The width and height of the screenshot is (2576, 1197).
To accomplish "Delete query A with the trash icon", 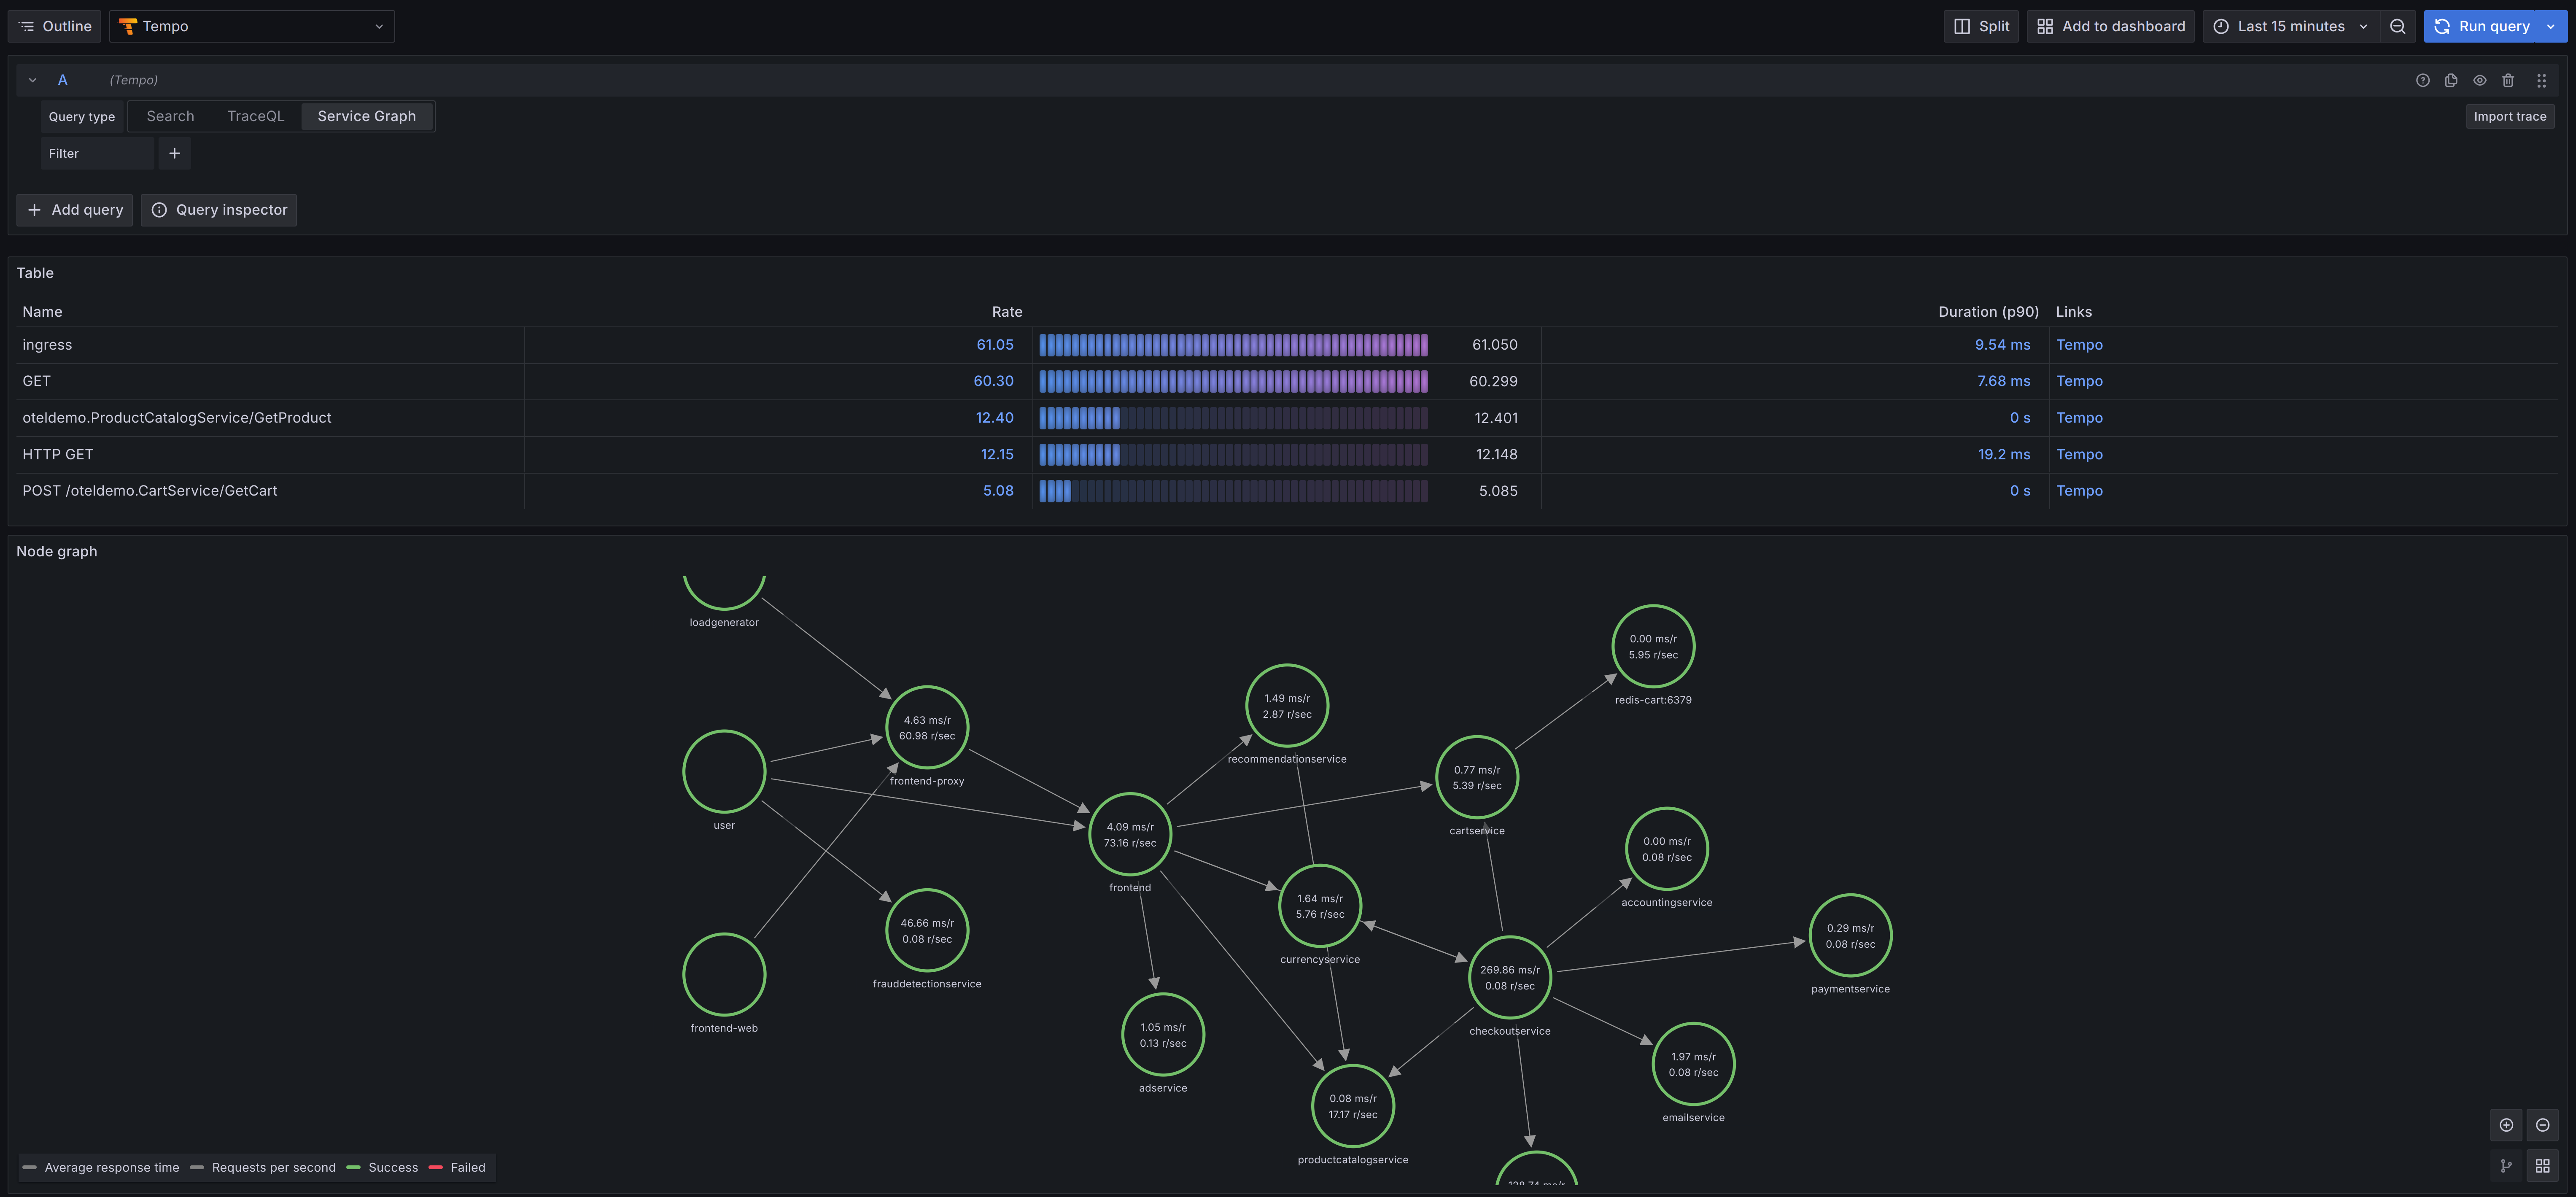I will (2508, 80).
